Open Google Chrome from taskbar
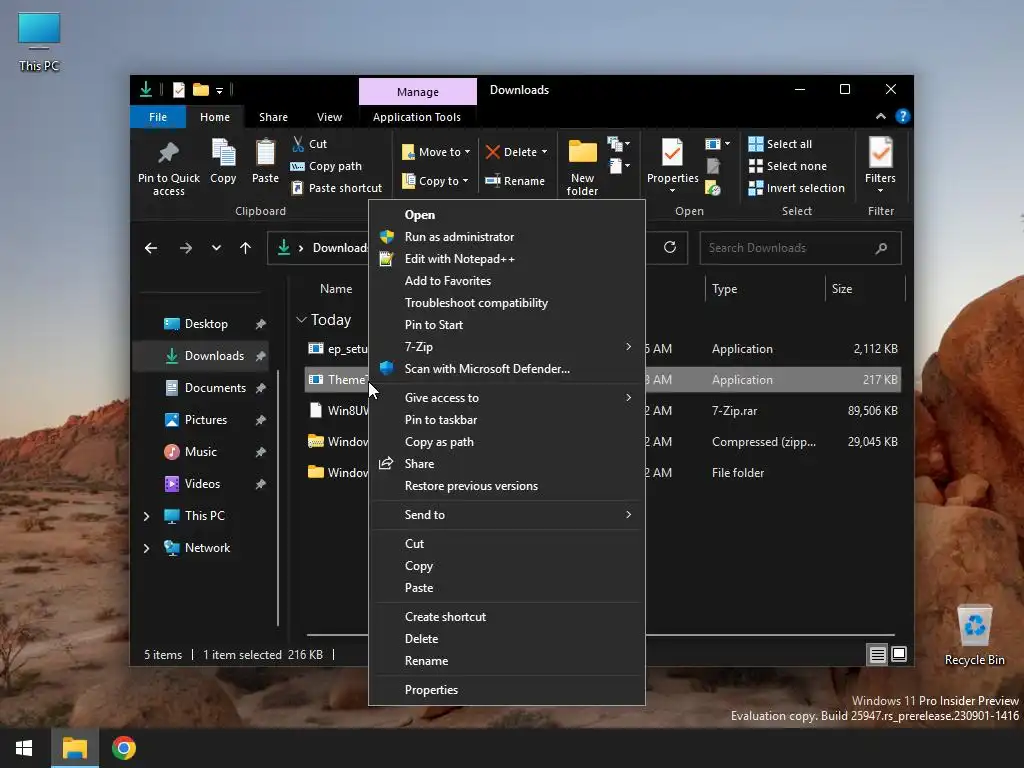This screenshot has height=768, width=1024. click(124, 748)
